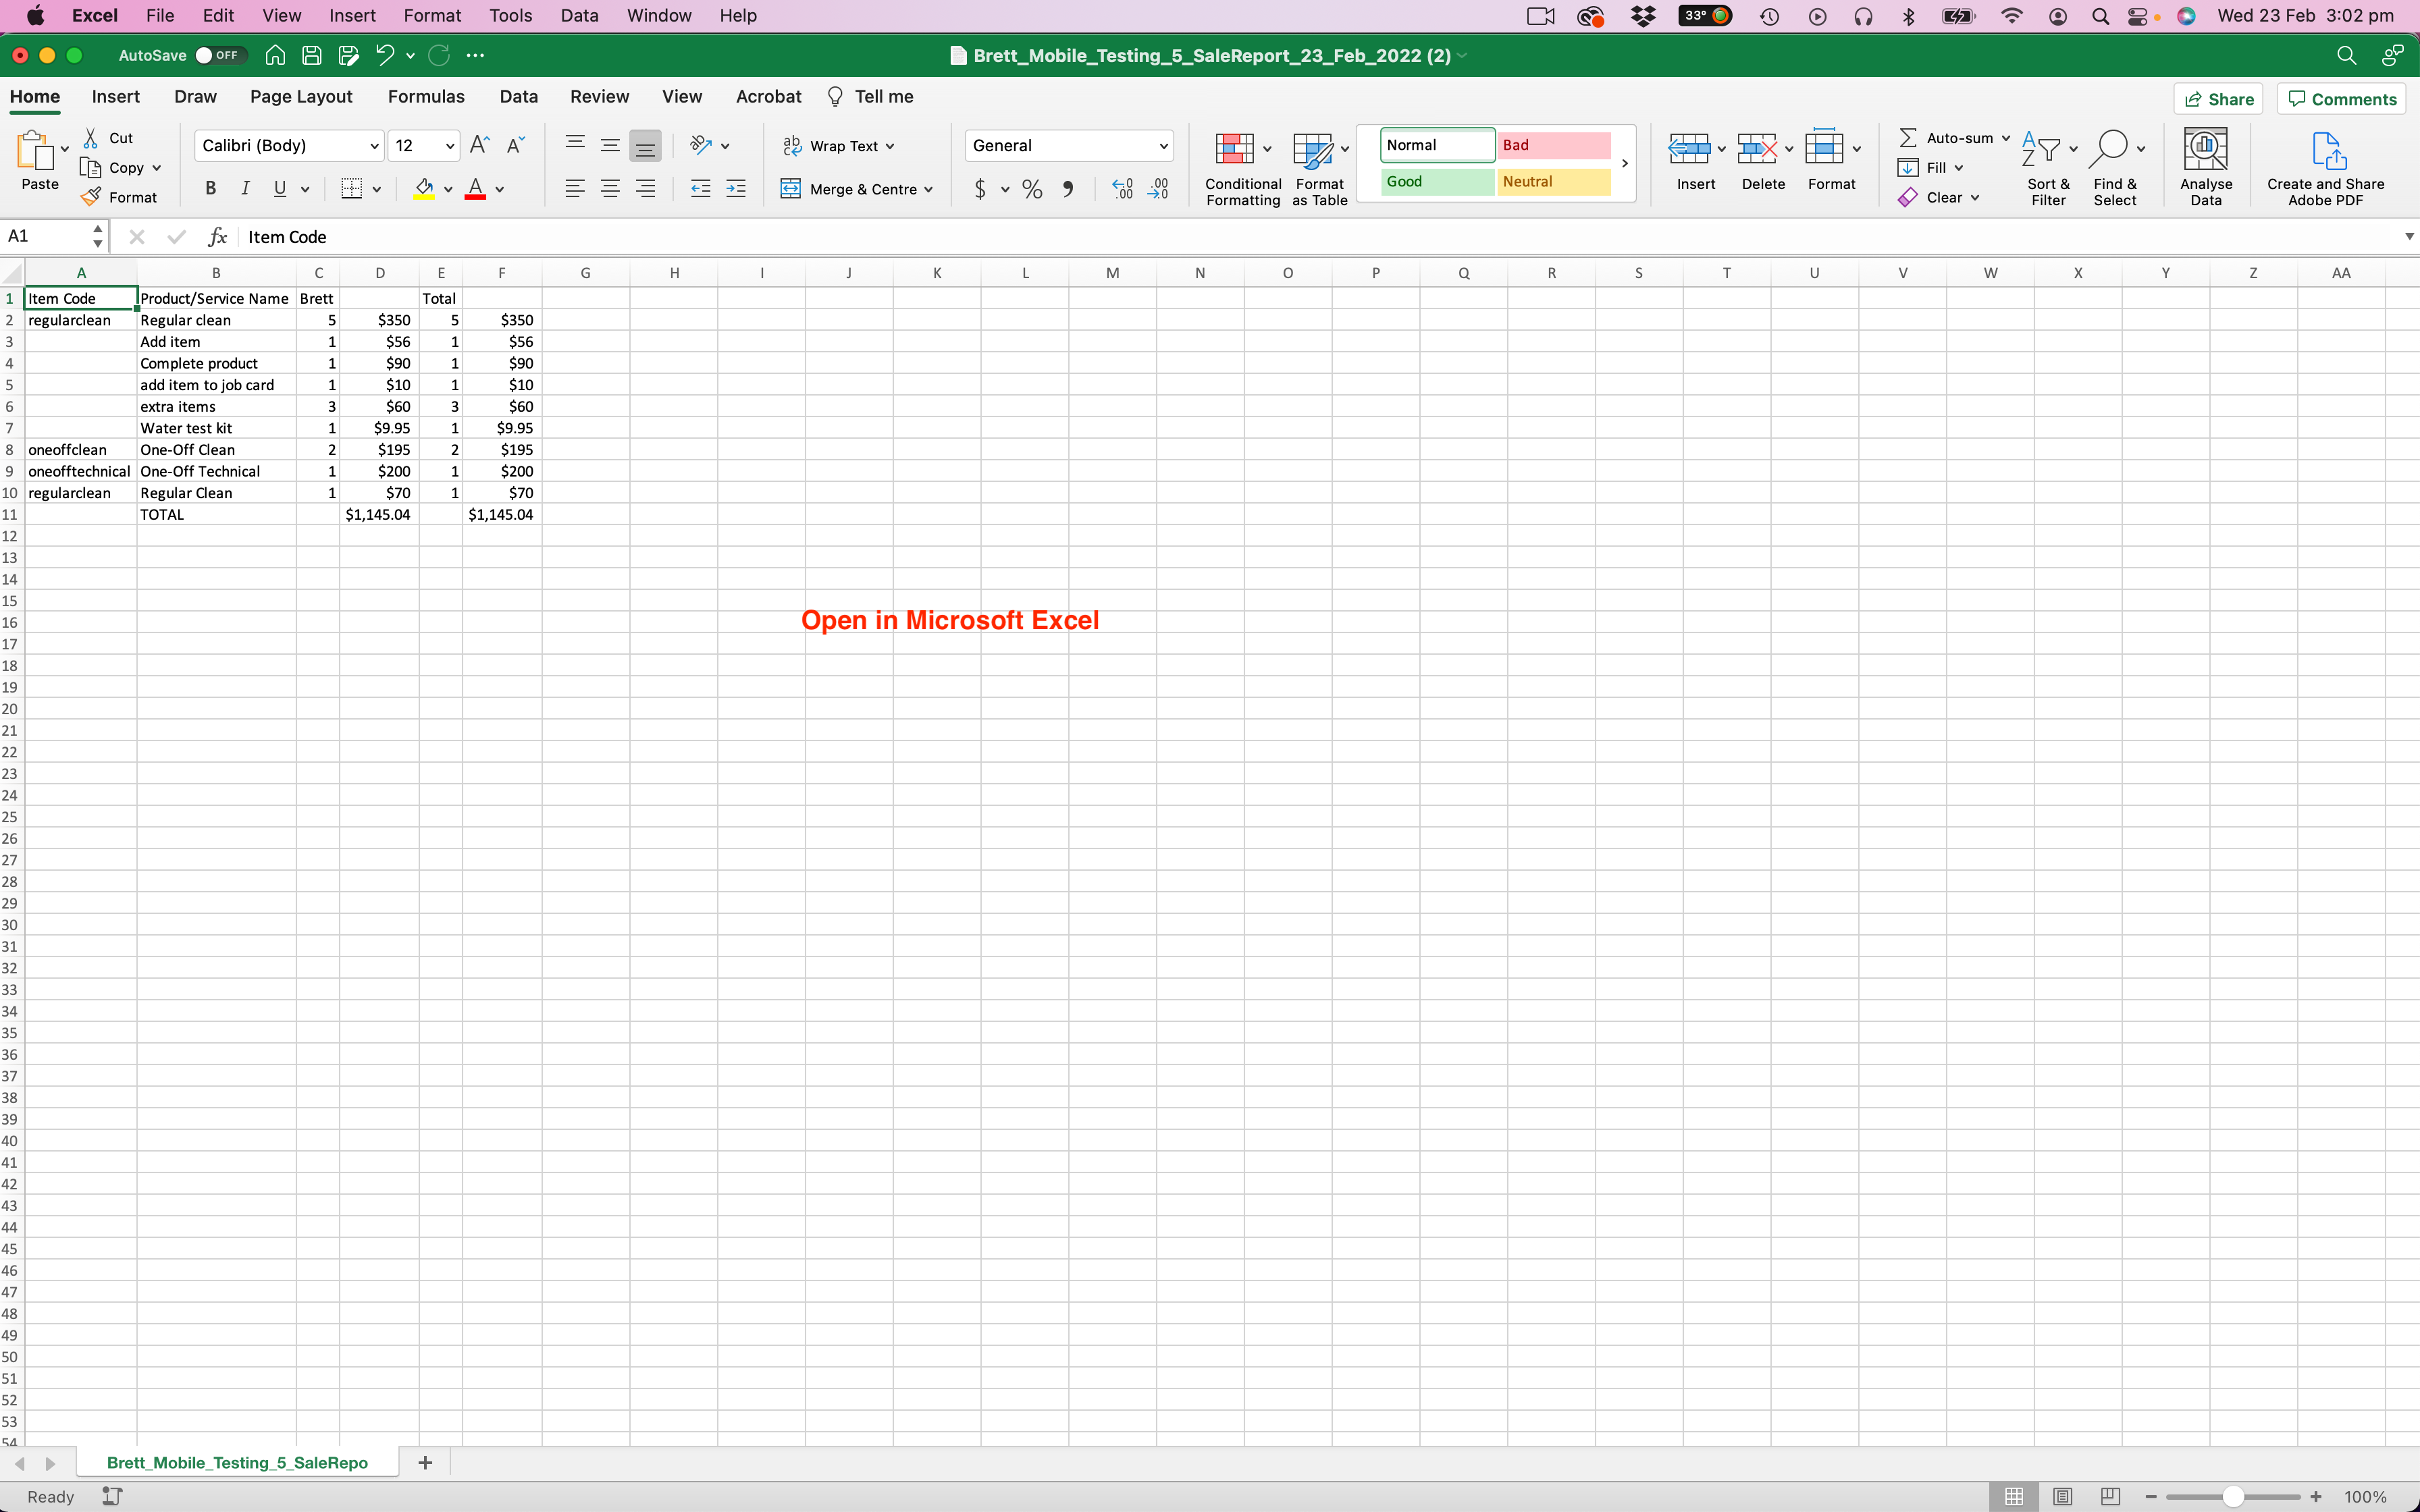Click the Insert function fx icon

point(217,237)
